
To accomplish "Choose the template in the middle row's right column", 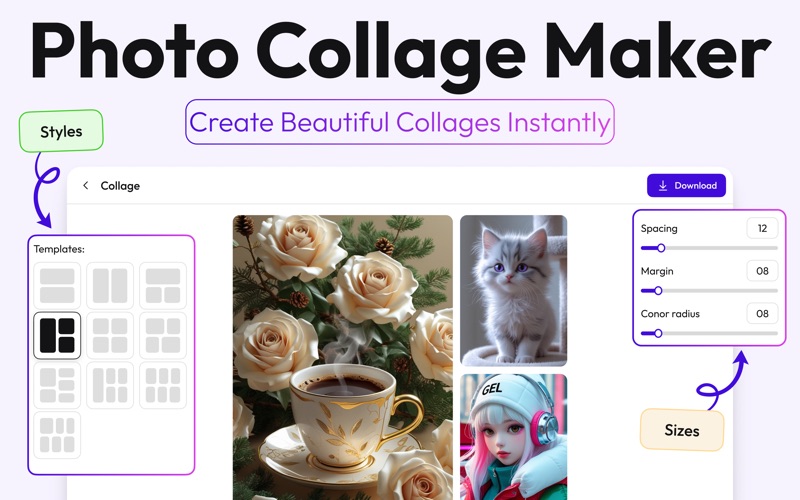I will [x=163, y=335].
